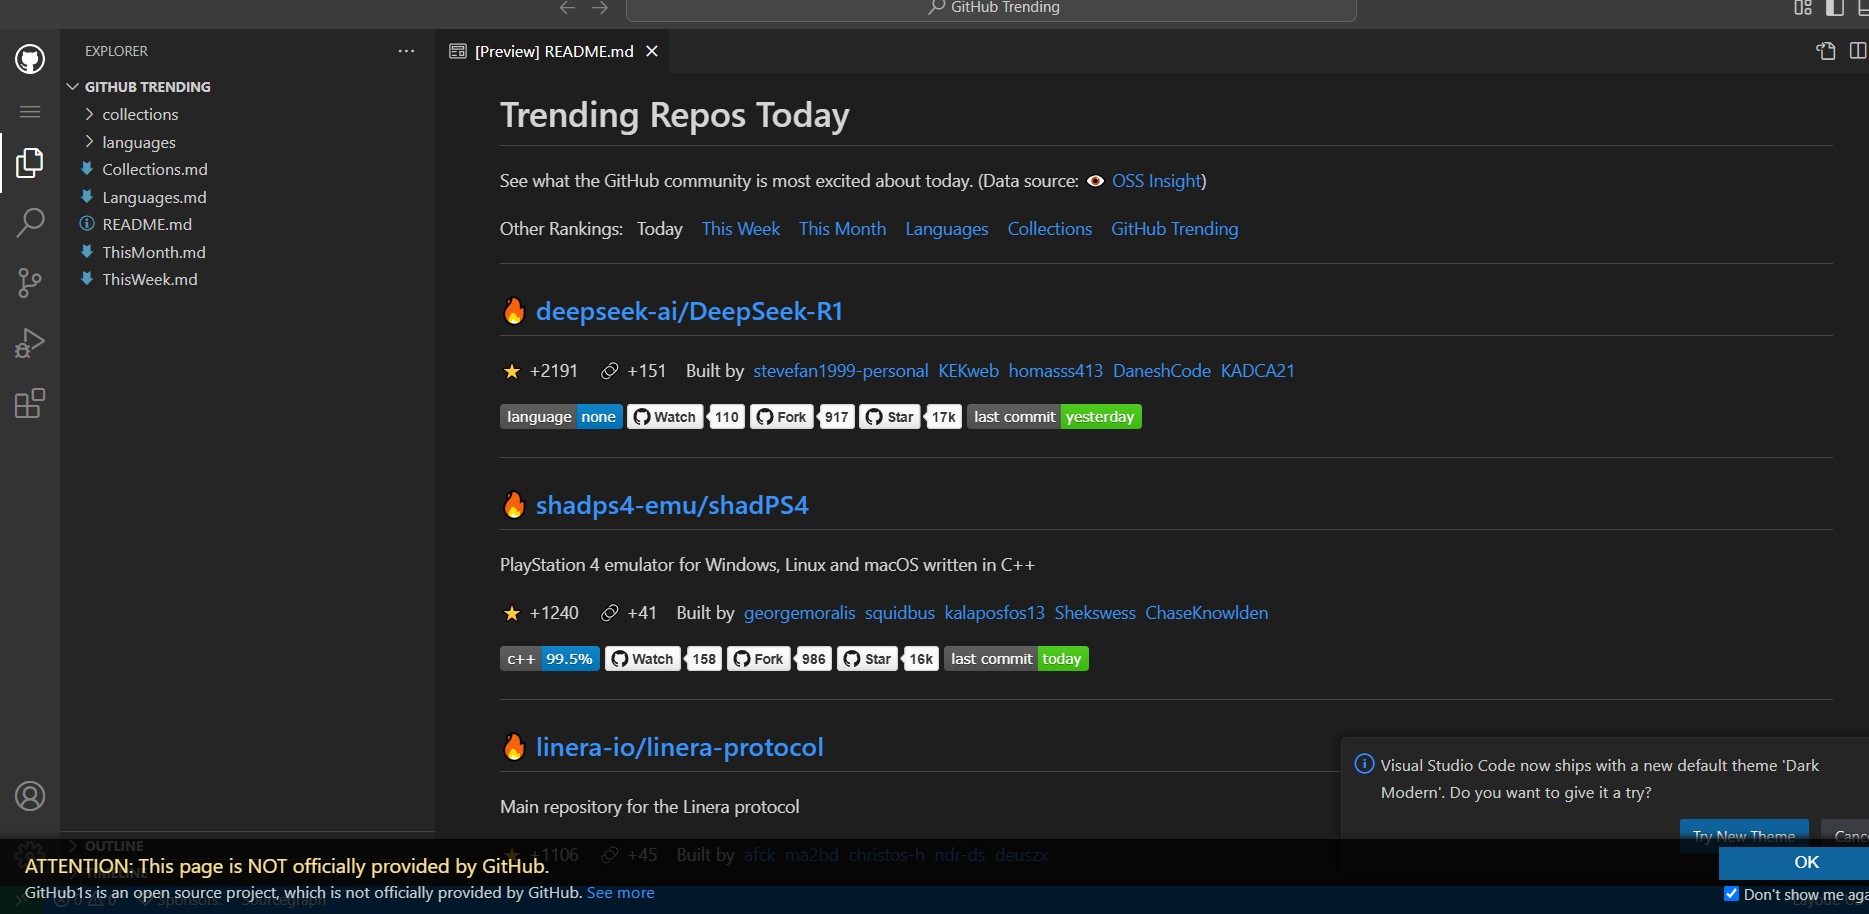The height and width of the screenshot is (914, 1869).
Task: Click the last commit today badge
Action: click(x=1016, y=659)
